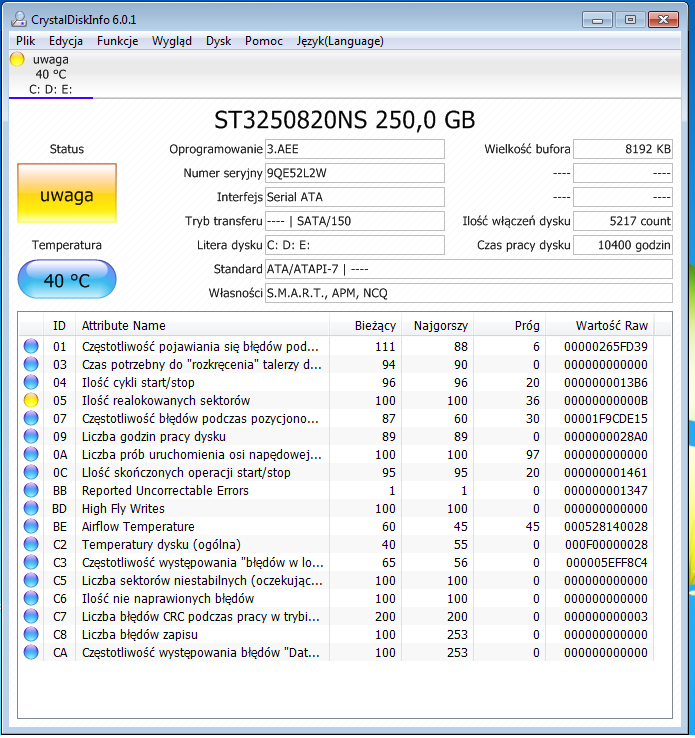Click the Bieżący column header
Image resolution: width=695 pixels, height=738 pixels.
pos(366,325)
